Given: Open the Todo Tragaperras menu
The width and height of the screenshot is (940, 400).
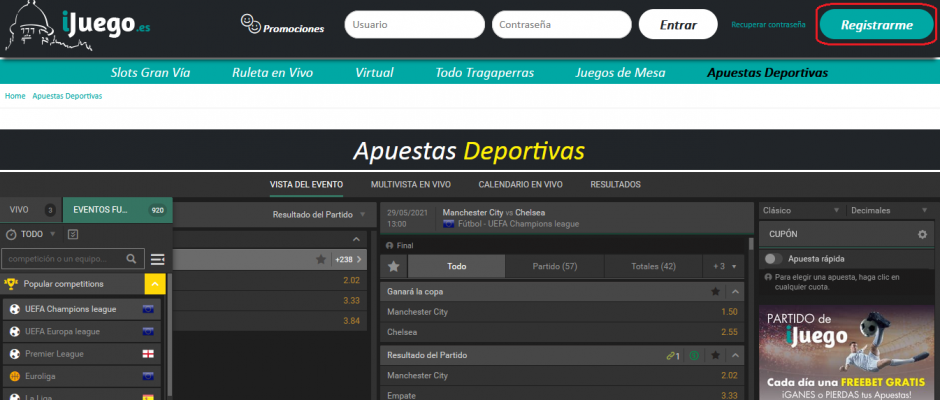Looking at the screenshot, I should click(485, 73).
